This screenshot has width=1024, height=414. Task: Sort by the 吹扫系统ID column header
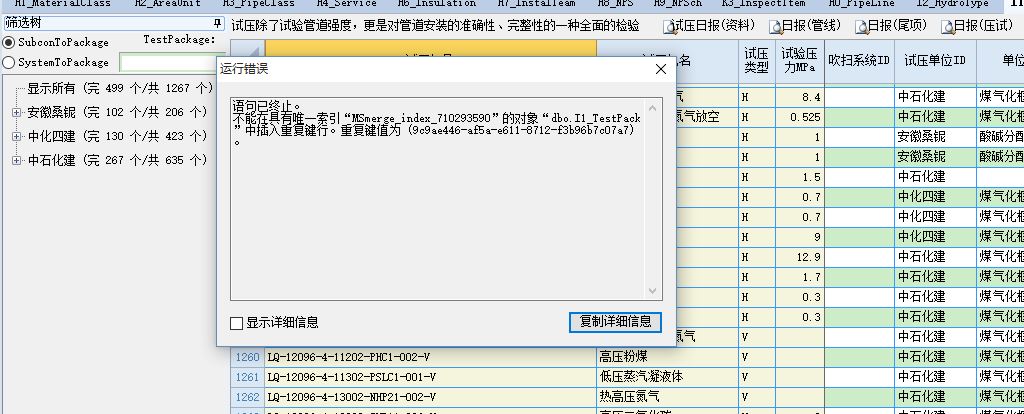[859, 61]
